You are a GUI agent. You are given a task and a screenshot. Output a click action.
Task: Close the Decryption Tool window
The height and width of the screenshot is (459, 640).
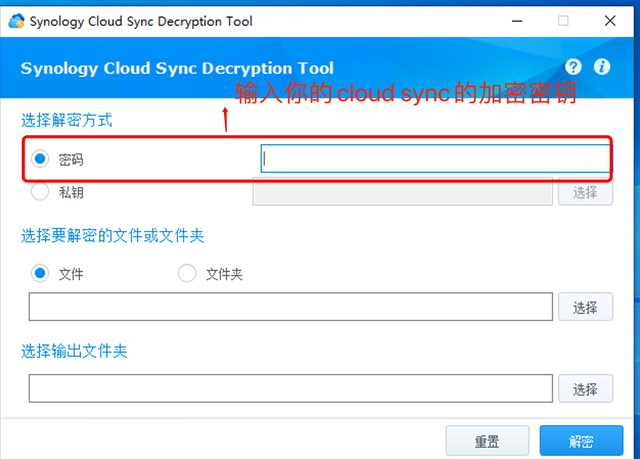tap(610, 21)
